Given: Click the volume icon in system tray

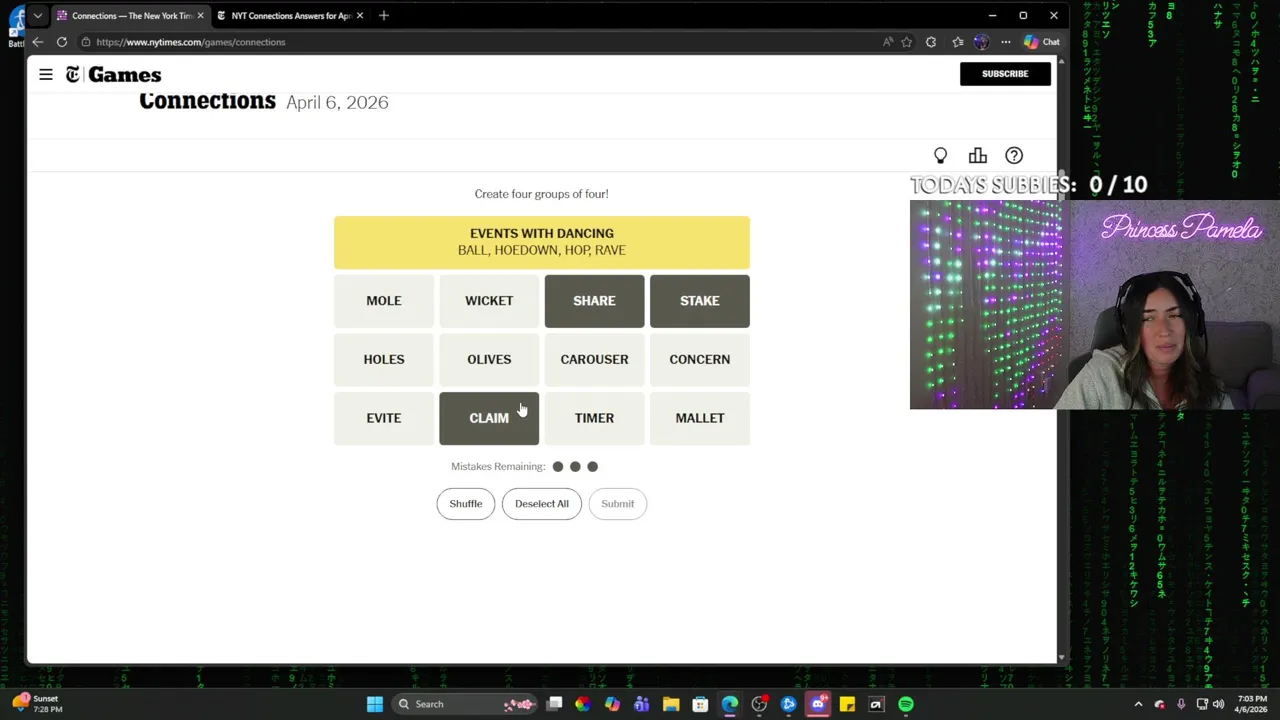Looking at the screenshot, I should [1218, 704].
